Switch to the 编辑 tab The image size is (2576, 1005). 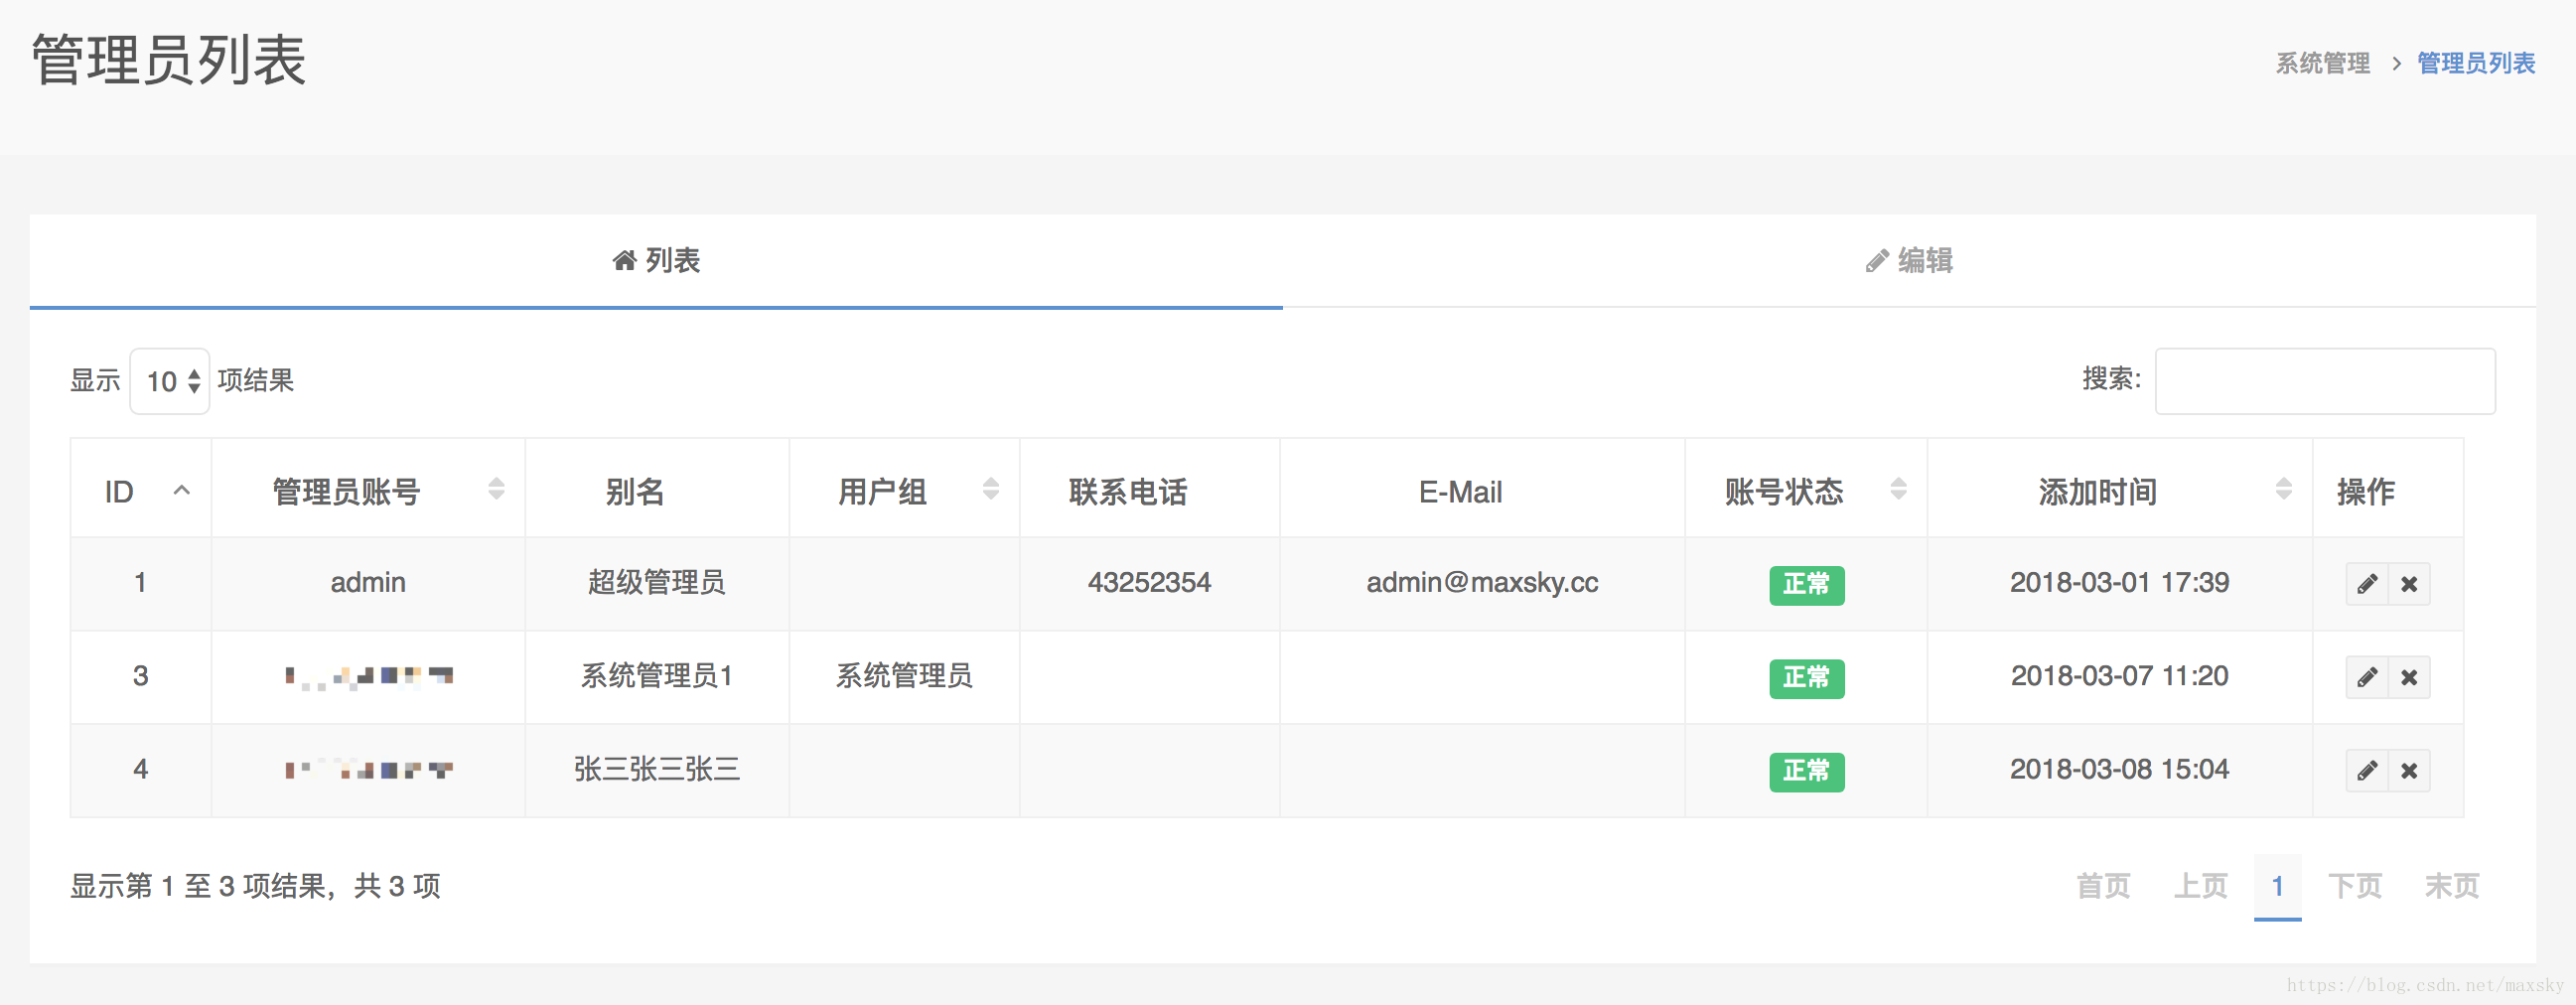point(1909,261)
